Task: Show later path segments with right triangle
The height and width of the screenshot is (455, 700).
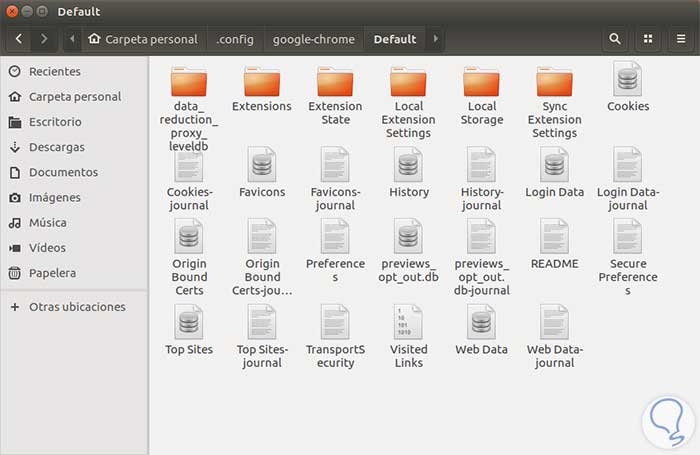Action: [x=435, y=39]
